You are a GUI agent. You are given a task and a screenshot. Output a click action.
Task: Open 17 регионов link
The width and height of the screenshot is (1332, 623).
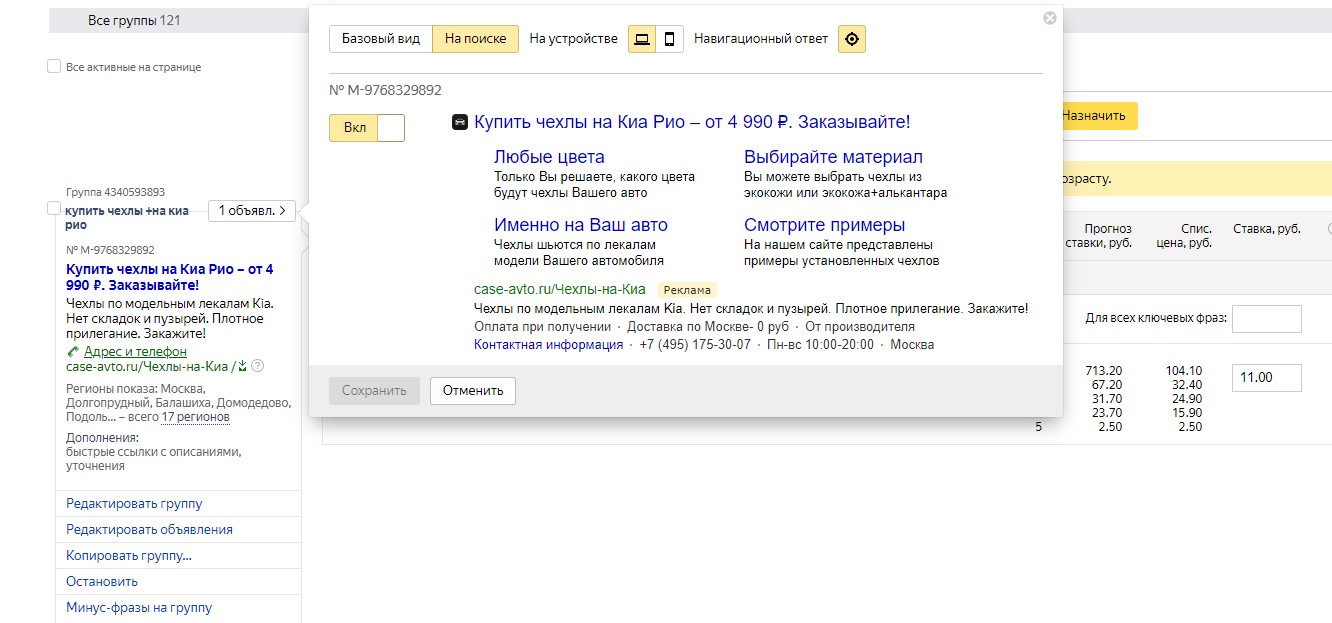coord(196,417)
